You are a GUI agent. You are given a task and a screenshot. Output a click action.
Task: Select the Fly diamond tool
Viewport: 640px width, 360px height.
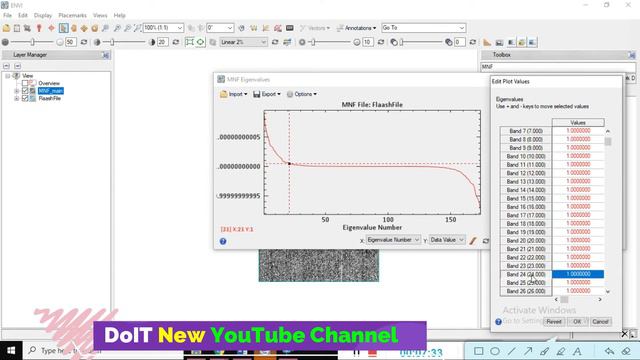tap(84, 28)
